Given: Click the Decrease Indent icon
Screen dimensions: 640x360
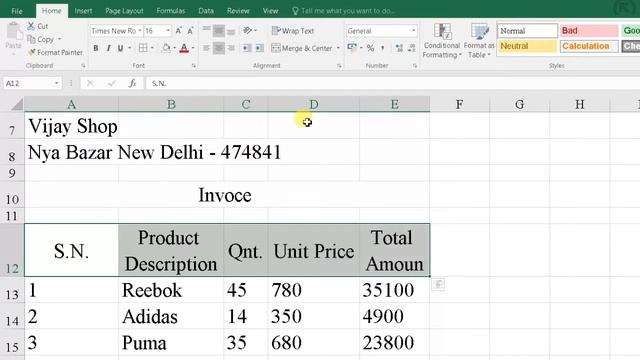Looking at the screenshot, I should point(247,48).
